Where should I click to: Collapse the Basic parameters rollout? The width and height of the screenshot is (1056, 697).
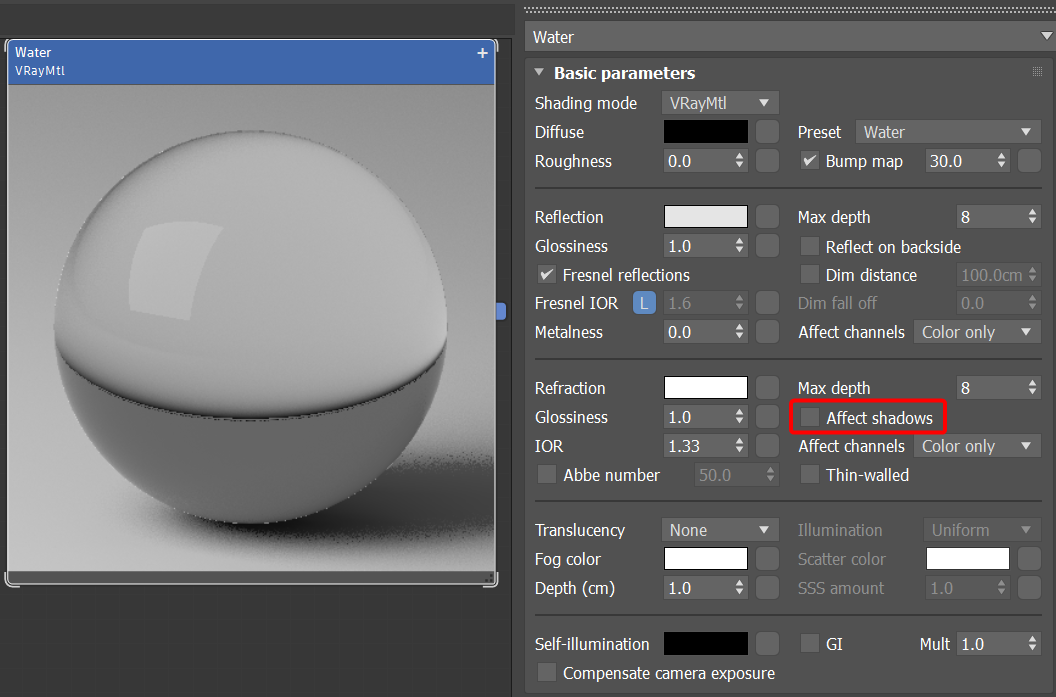(x=540, y=73)
